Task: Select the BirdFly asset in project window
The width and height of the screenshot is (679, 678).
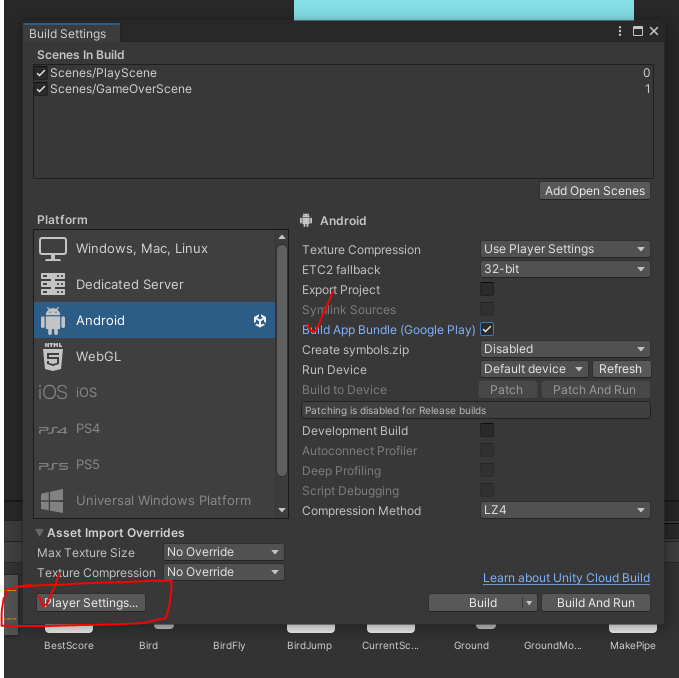Action: point(229,645)
